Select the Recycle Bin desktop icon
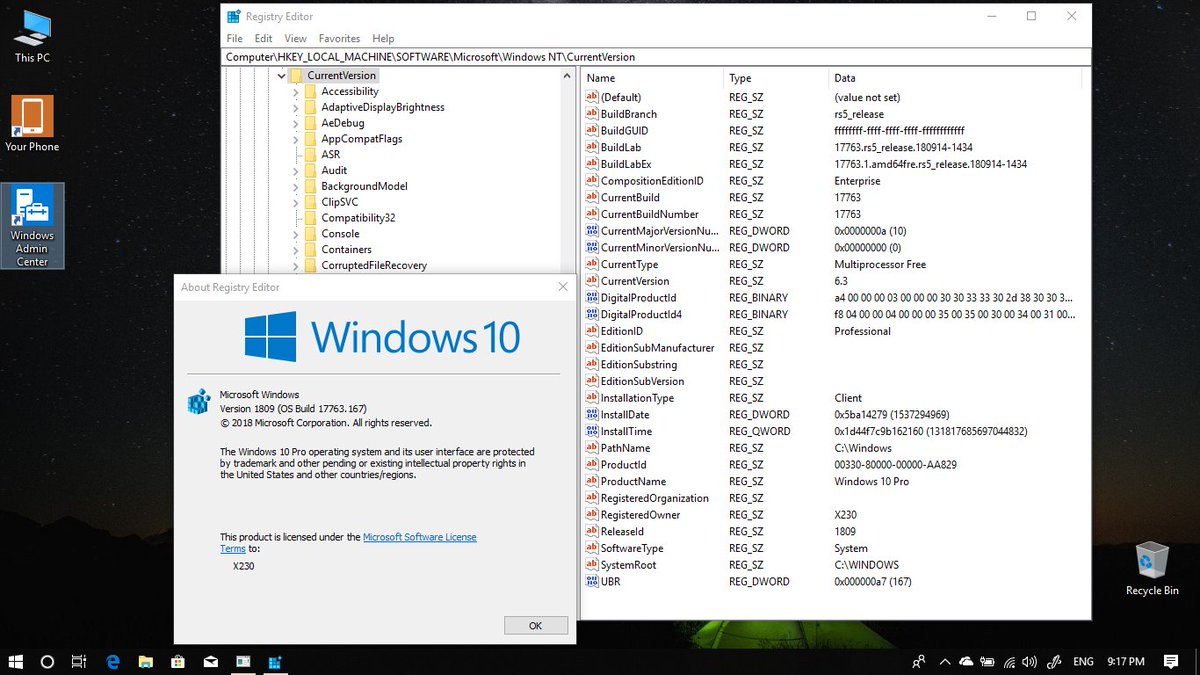 pos(1152,569)
